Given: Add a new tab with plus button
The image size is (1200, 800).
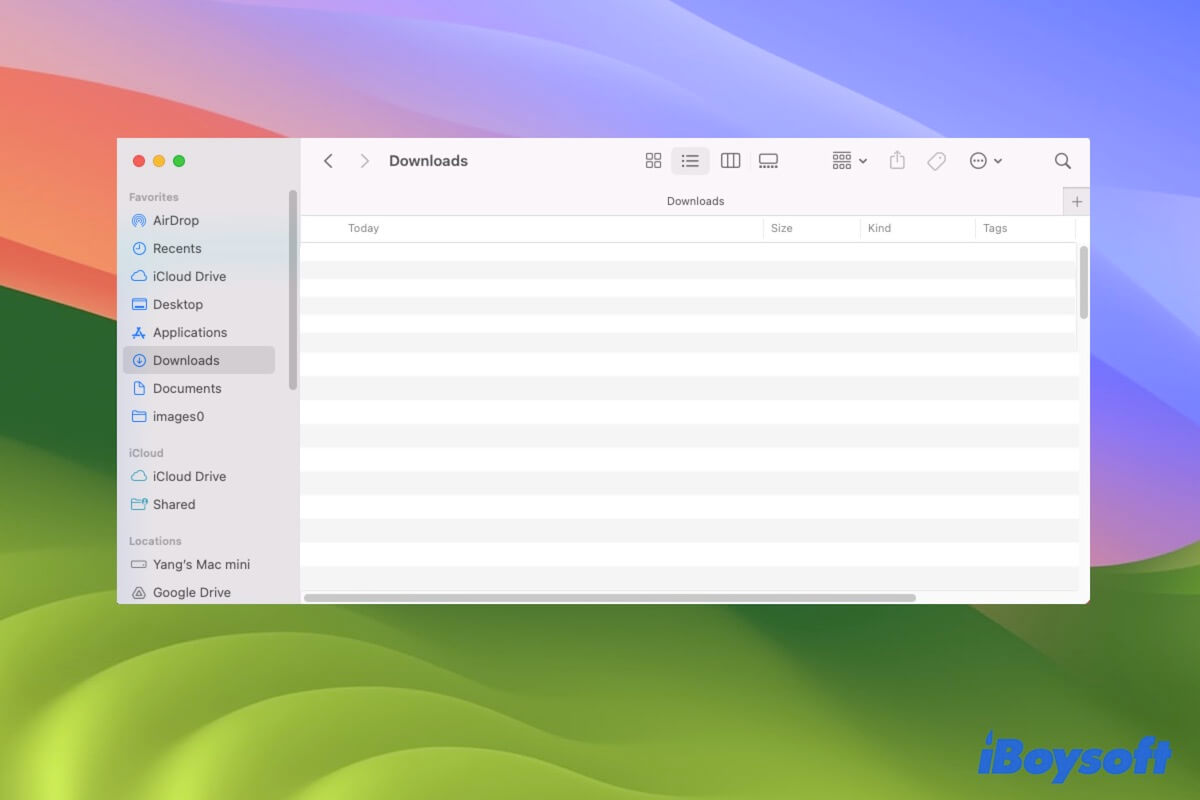Looking at the screenshot, I should point(1076,201).
